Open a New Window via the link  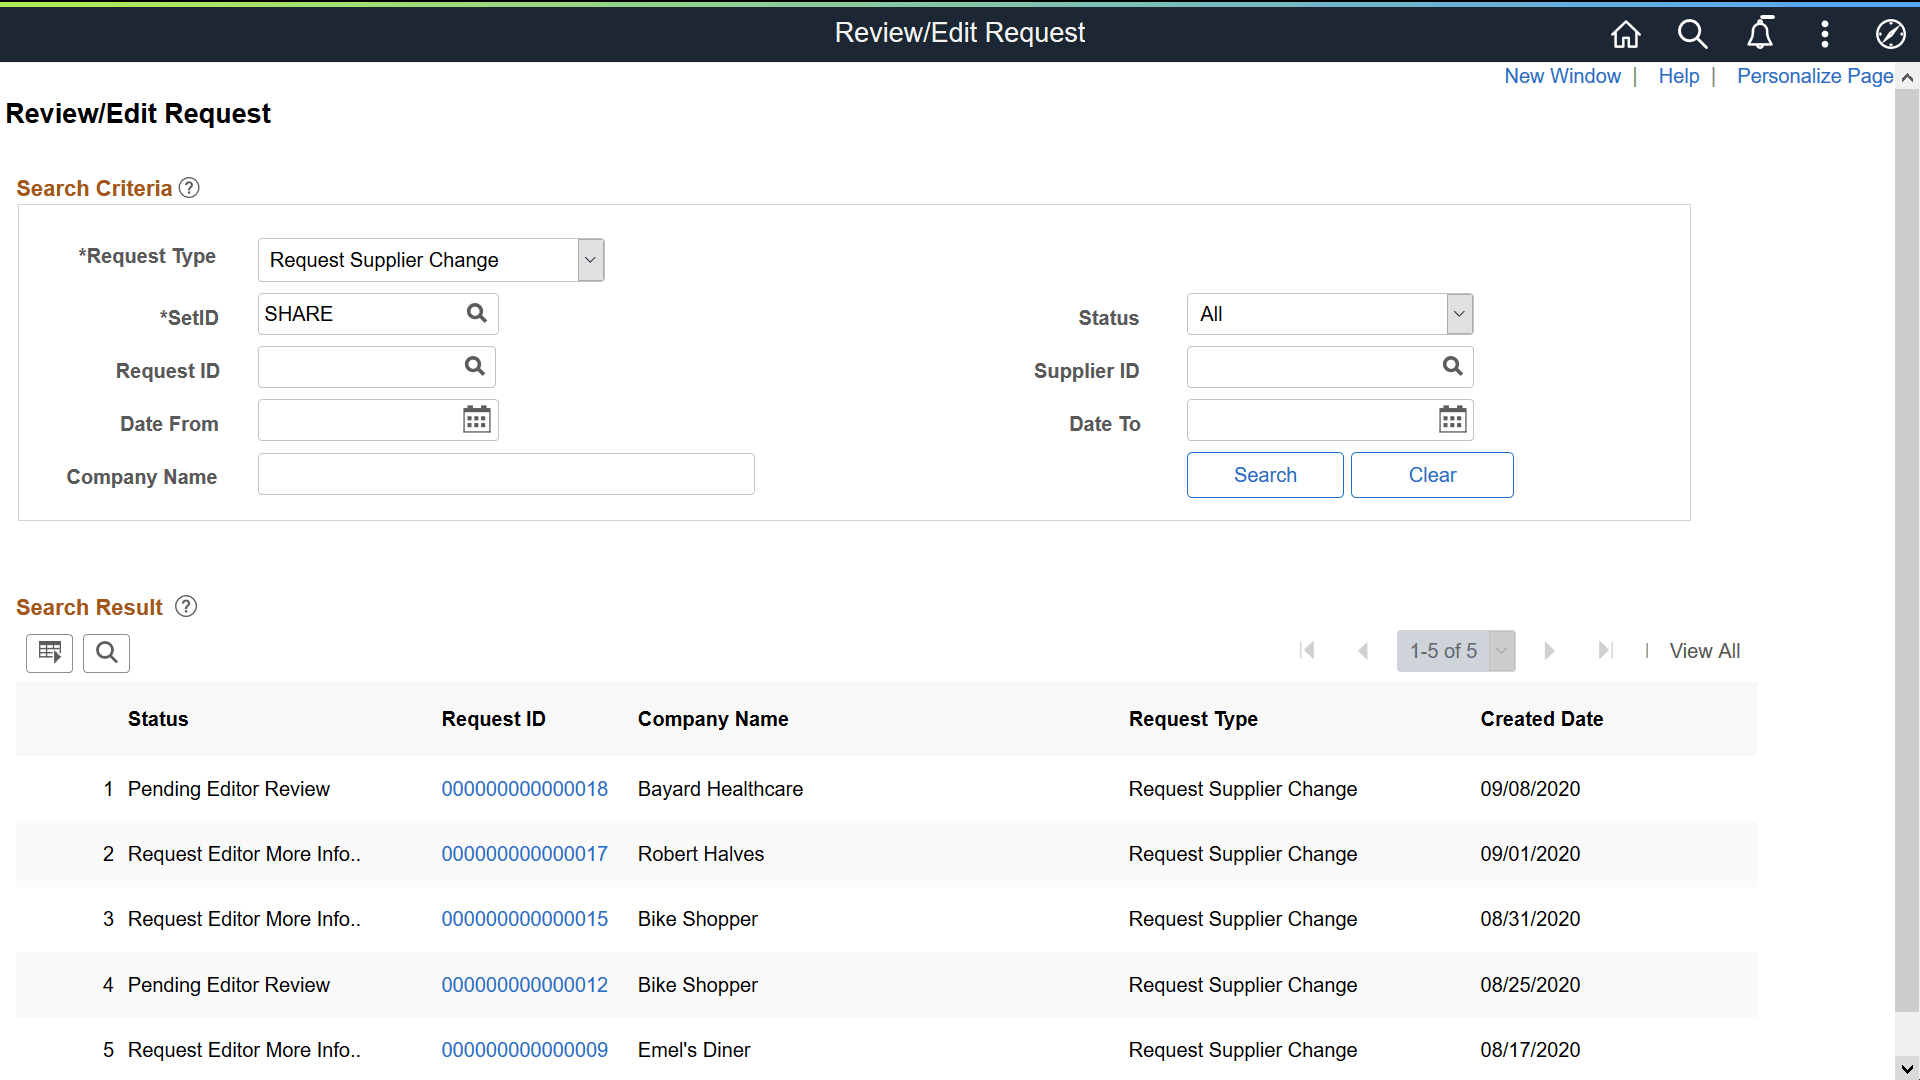pyautogui.click(x=1562, y=76)
